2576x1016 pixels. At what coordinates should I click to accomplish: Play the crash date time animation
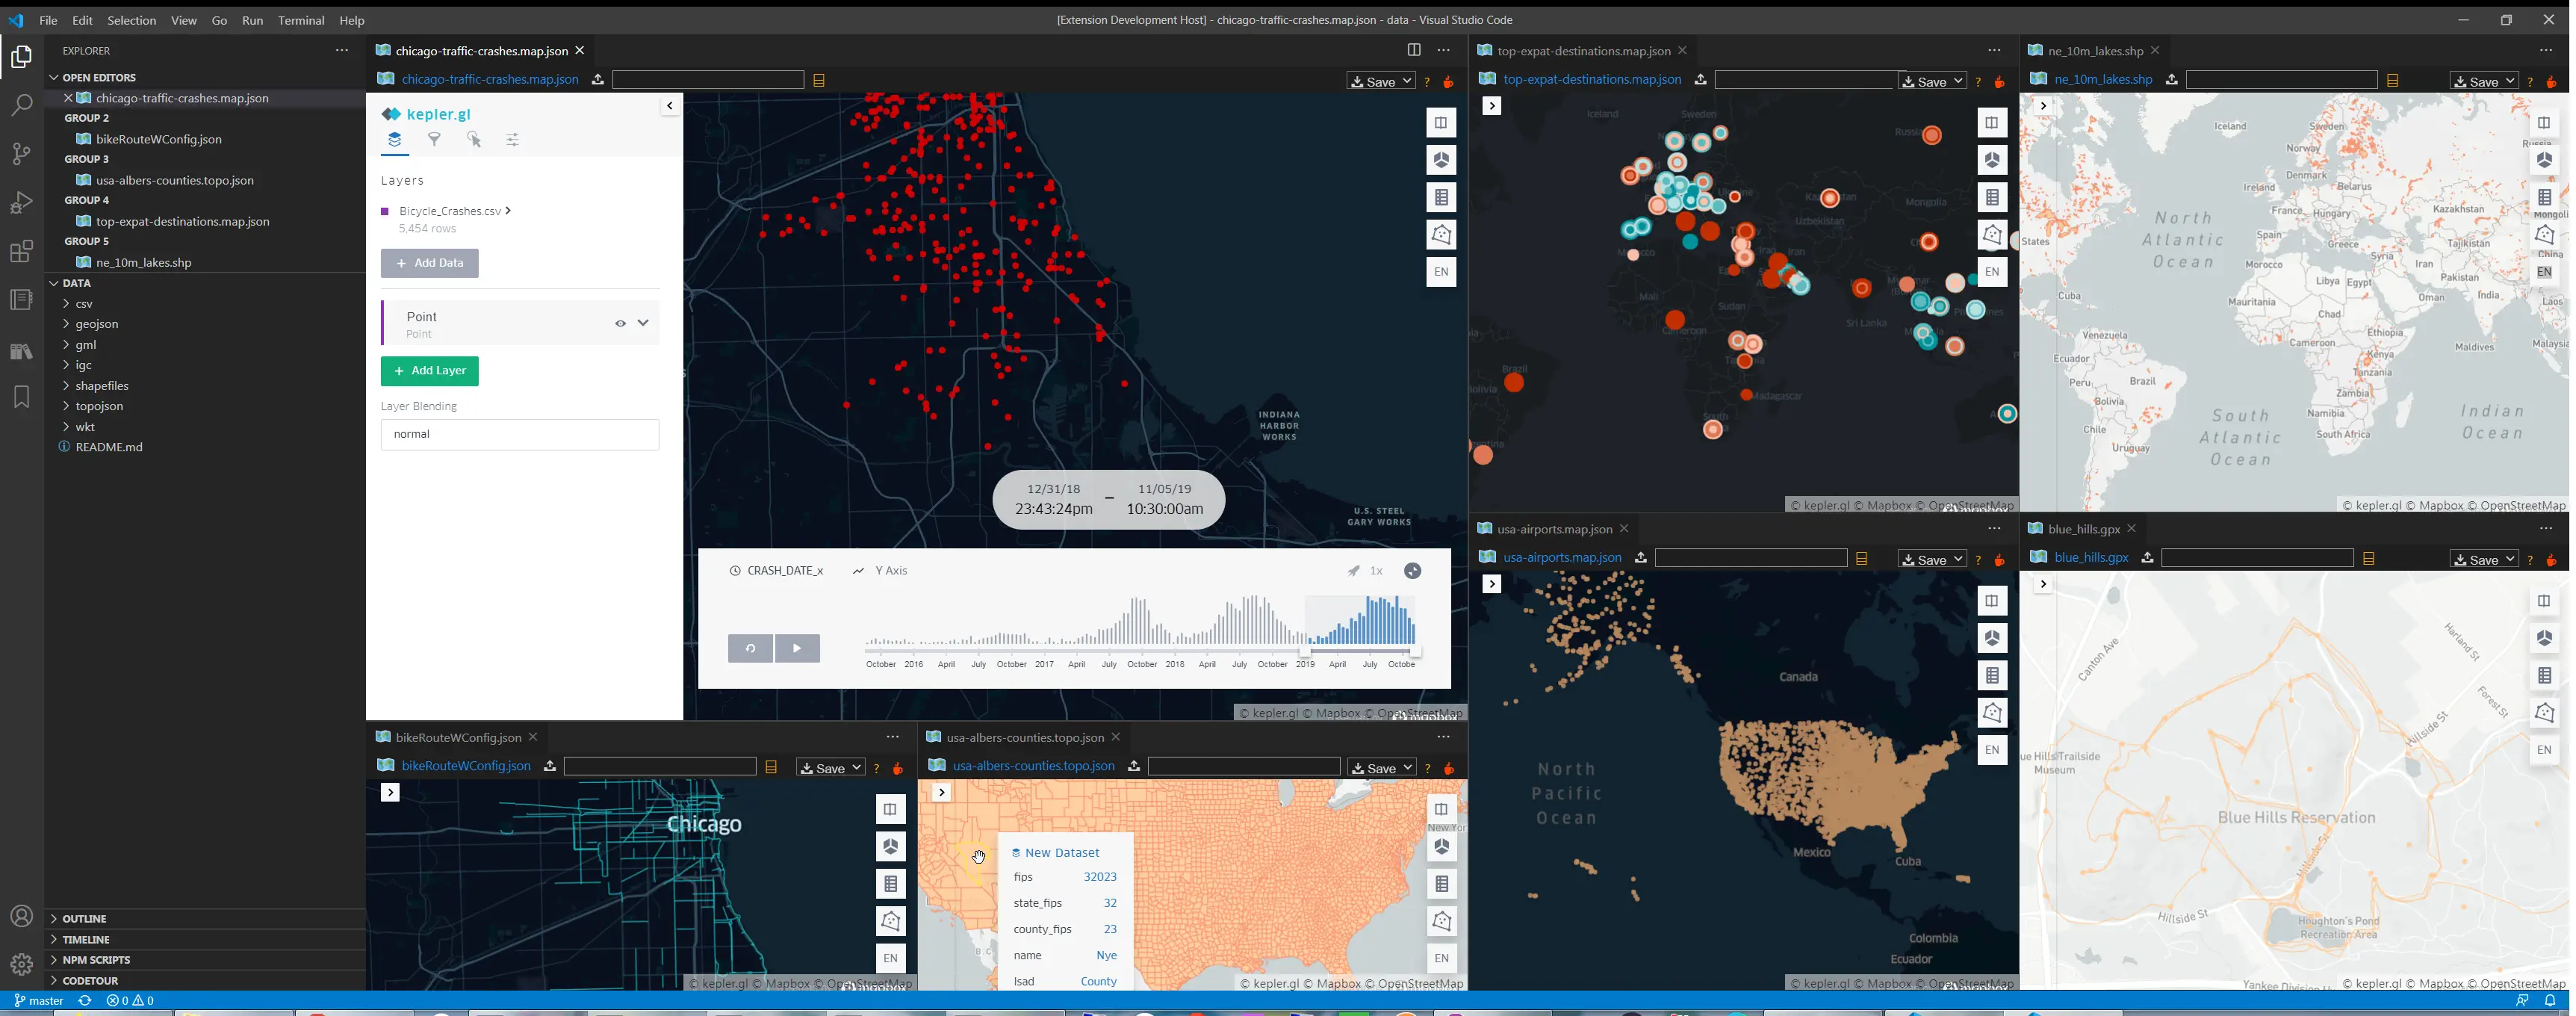coord(797,648)
